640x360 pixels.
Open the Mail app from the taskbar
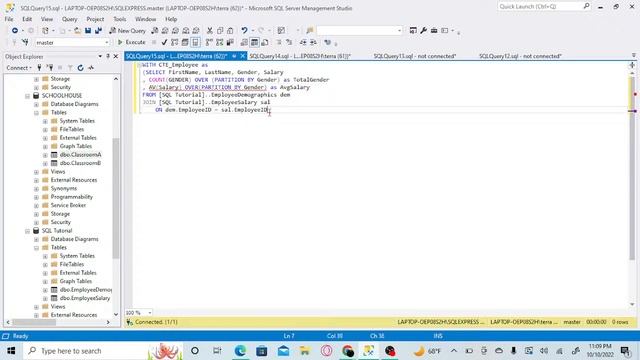tap(283, 351)
